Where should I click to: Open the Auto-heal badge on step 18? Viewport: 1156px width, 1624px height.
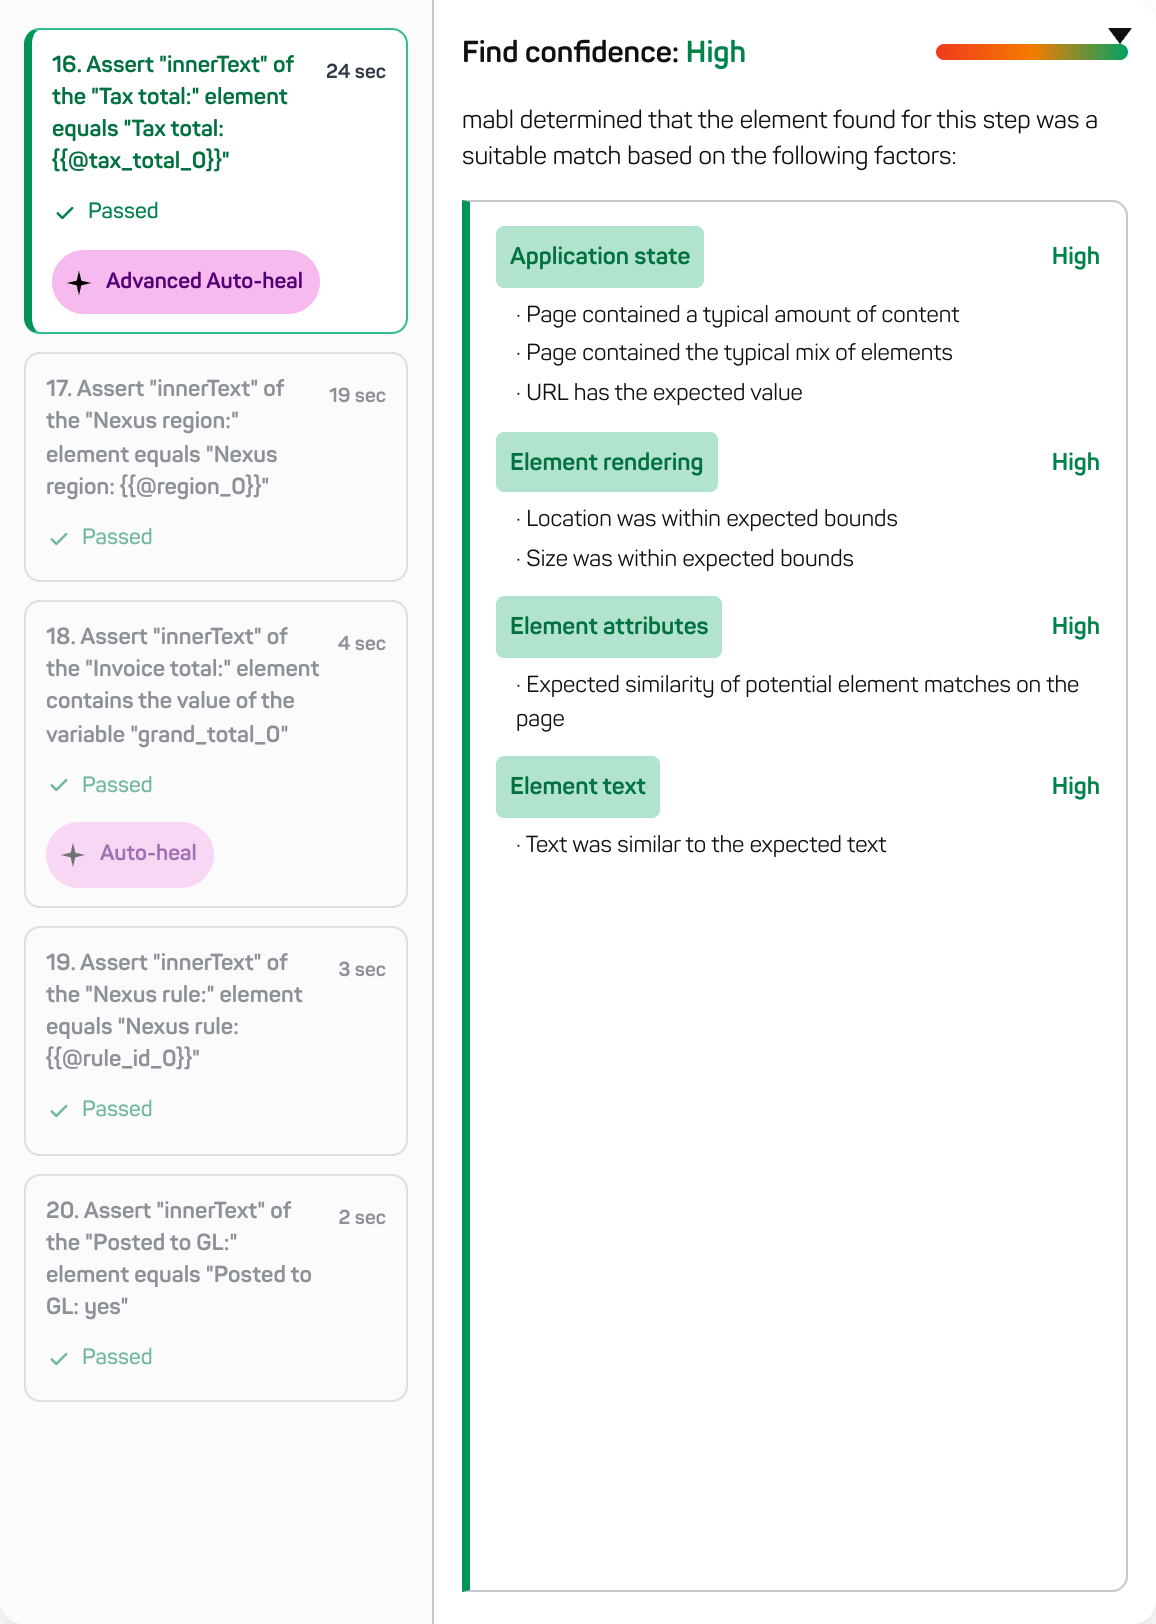[x=130, y=855]
